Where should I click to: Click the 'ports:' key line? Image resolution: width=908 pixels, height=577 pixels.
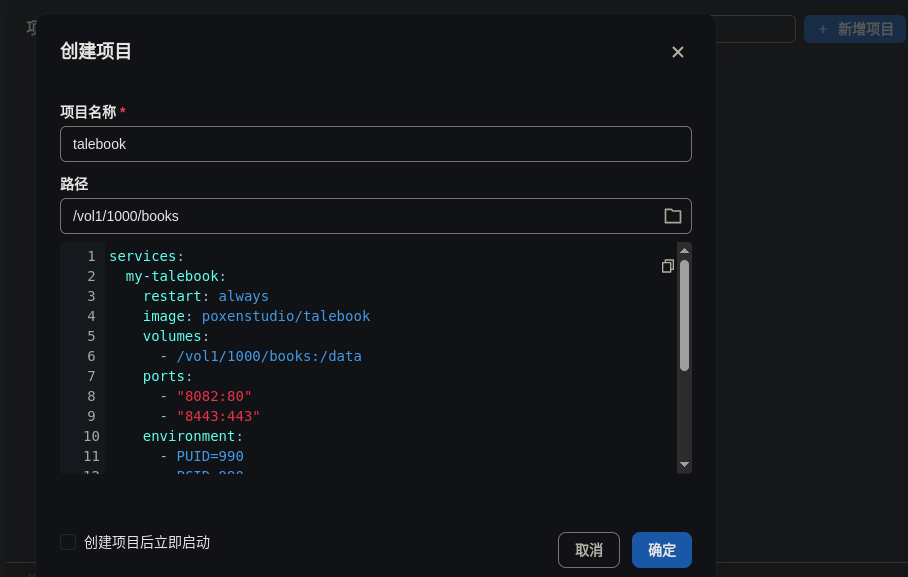(x=167, y=377)
